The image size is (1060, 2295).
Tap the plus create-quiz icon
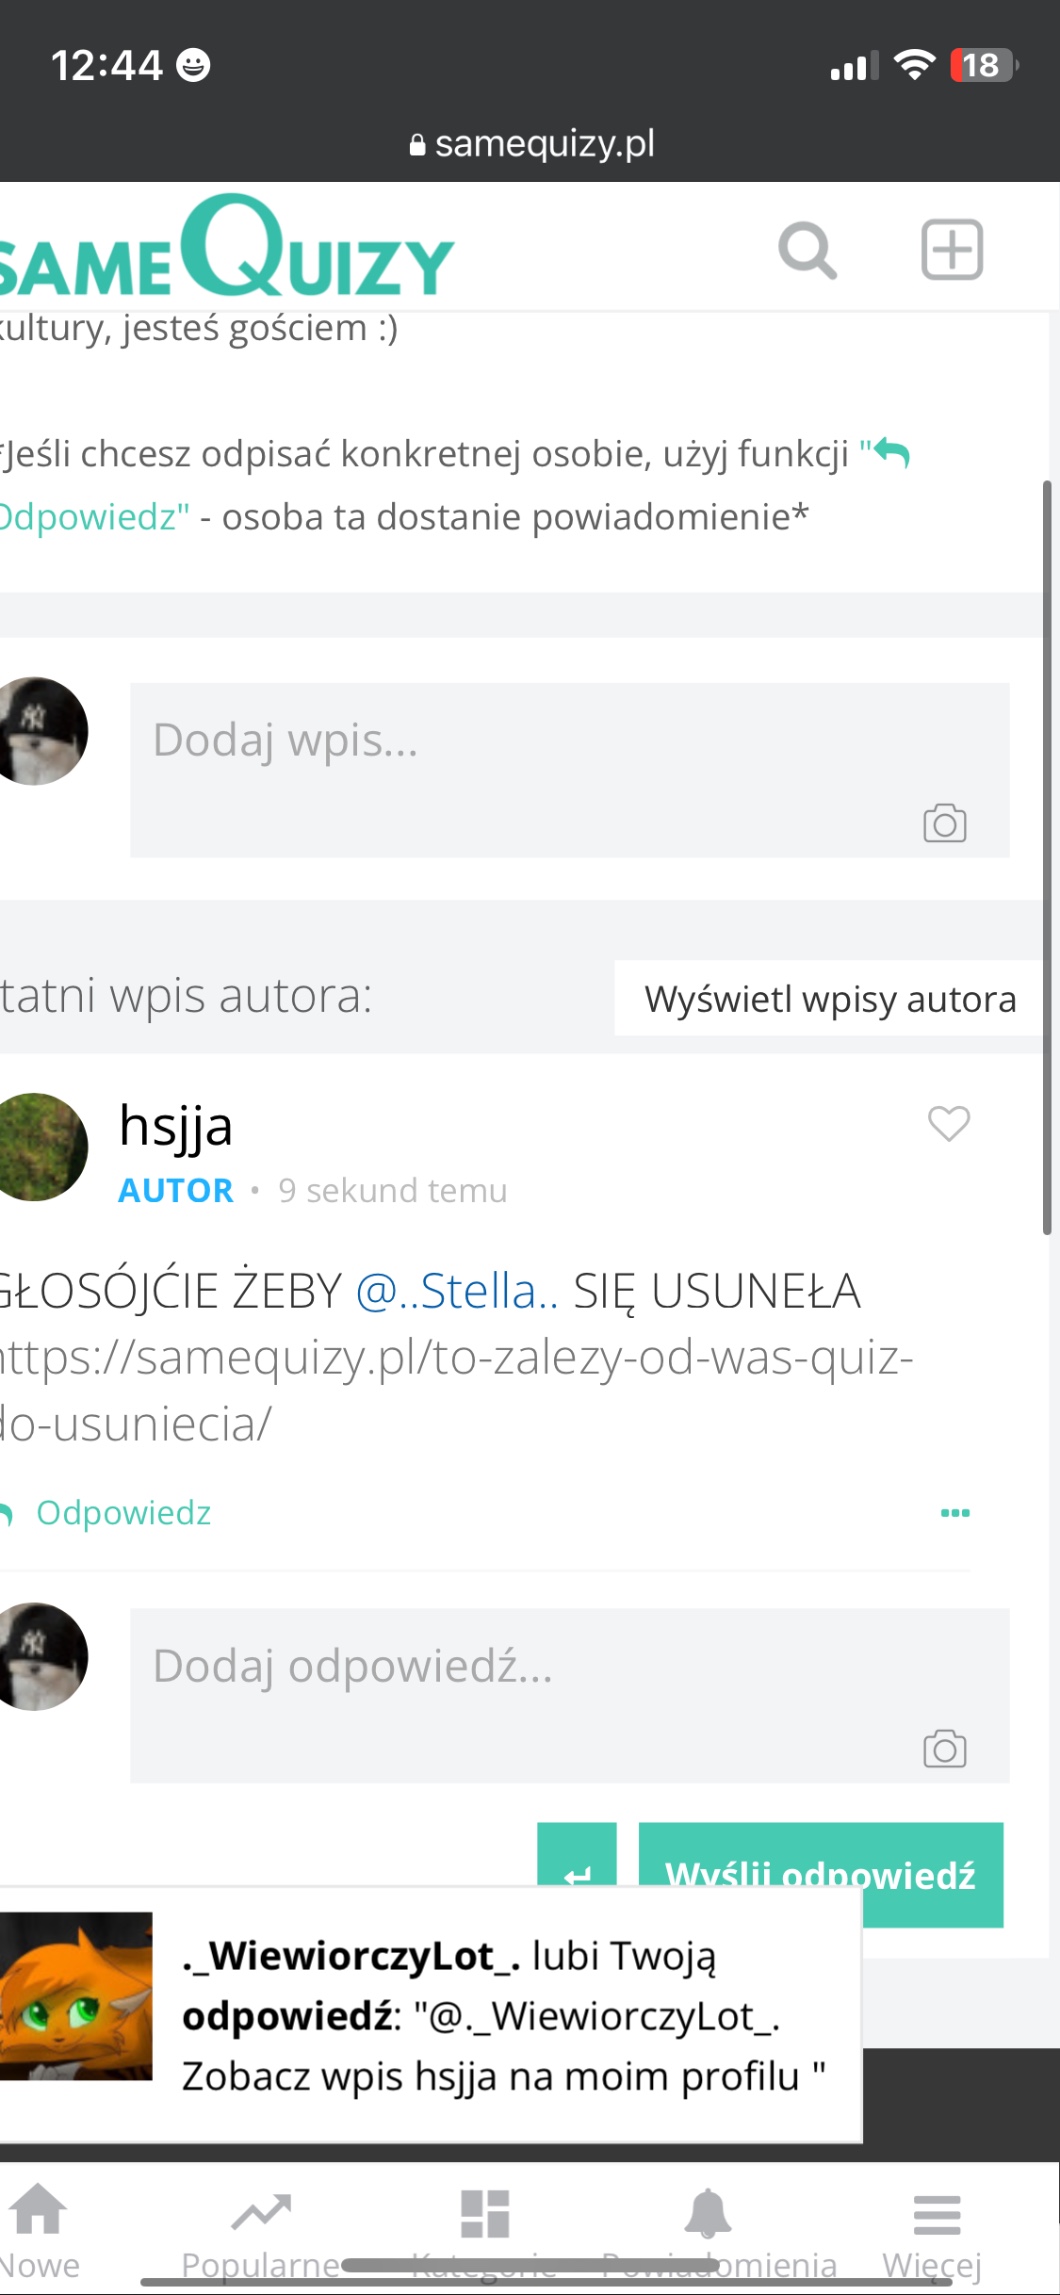coord(951,249)
